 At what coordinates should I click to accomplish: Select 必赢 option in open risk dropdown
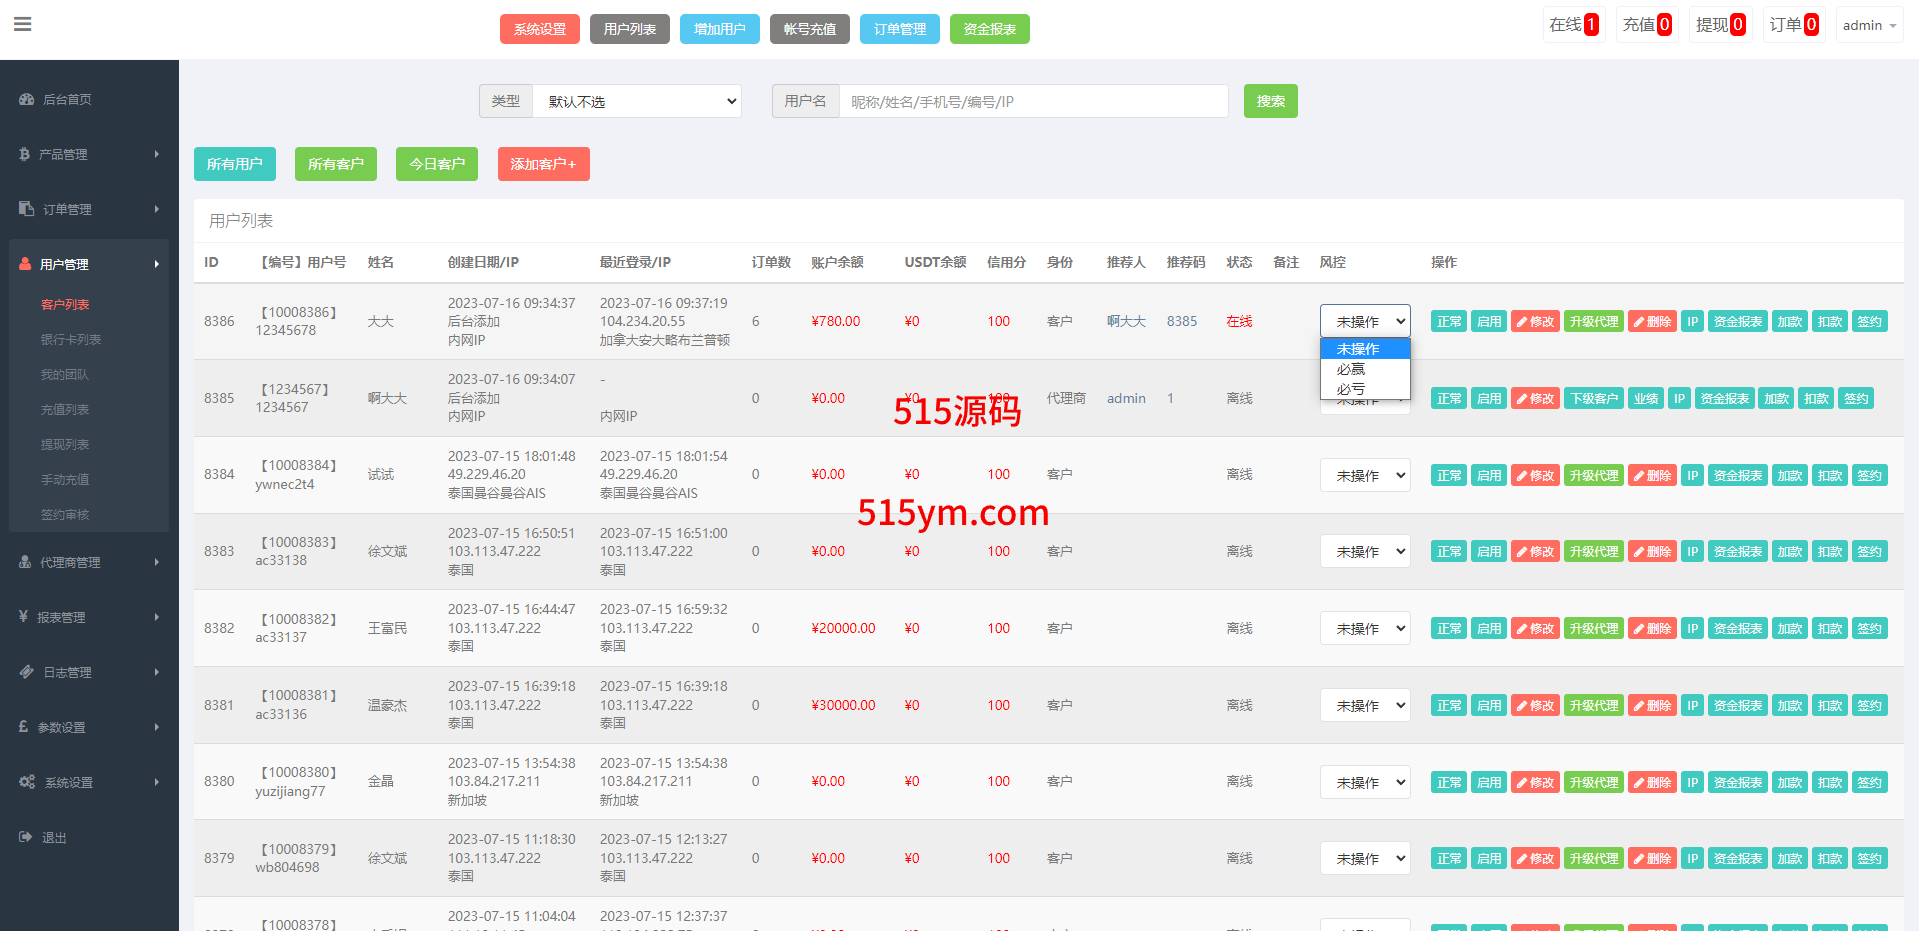1351,369
